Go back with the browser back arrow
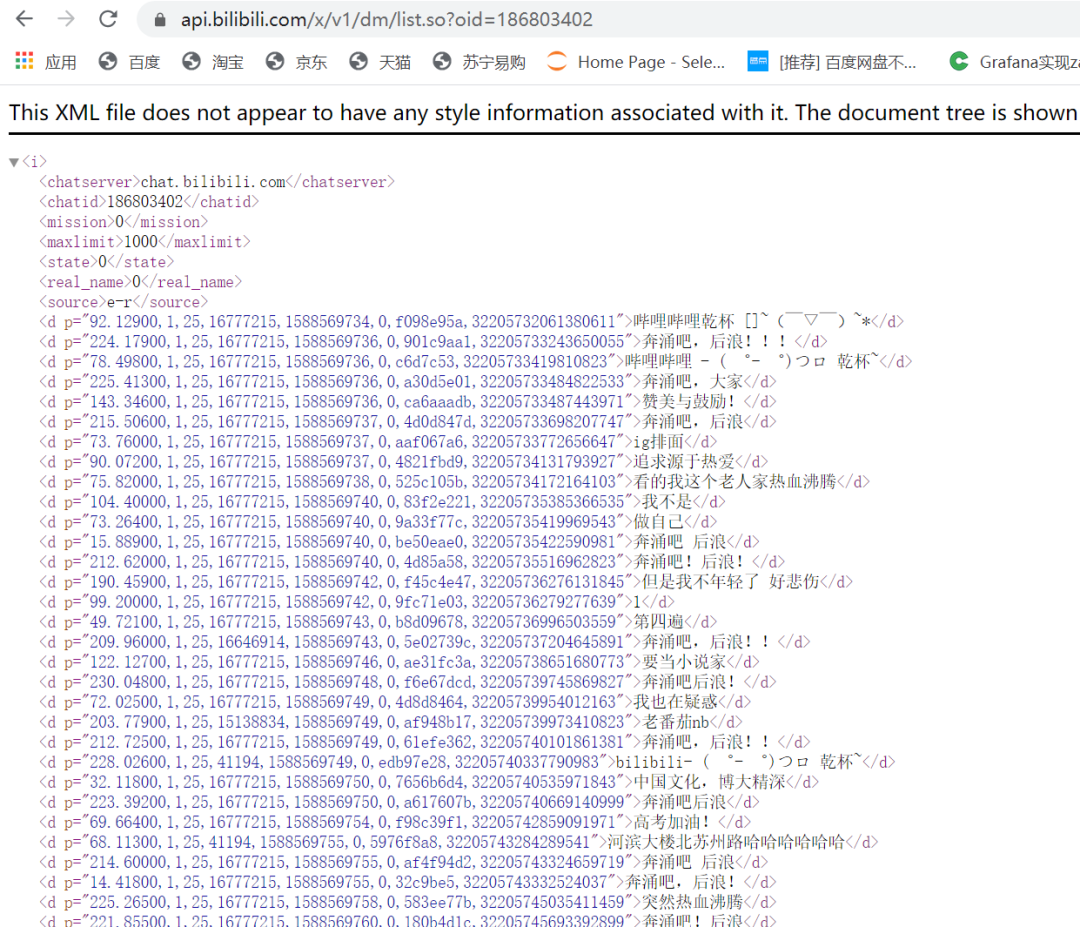Image resolution: width=1080 pixels, height=927 pixels. point(24,19)
